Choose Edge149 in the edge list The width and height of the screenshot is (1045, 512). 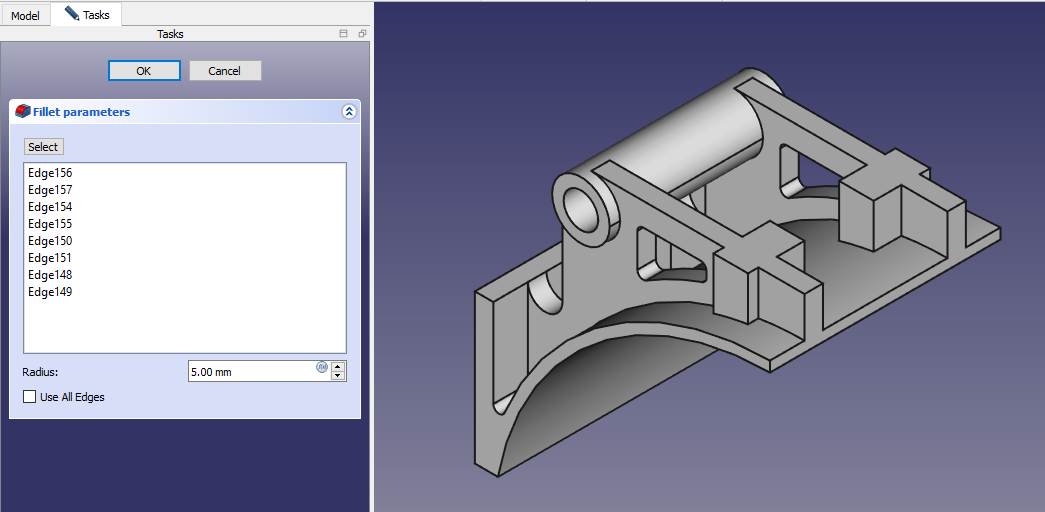50,292
